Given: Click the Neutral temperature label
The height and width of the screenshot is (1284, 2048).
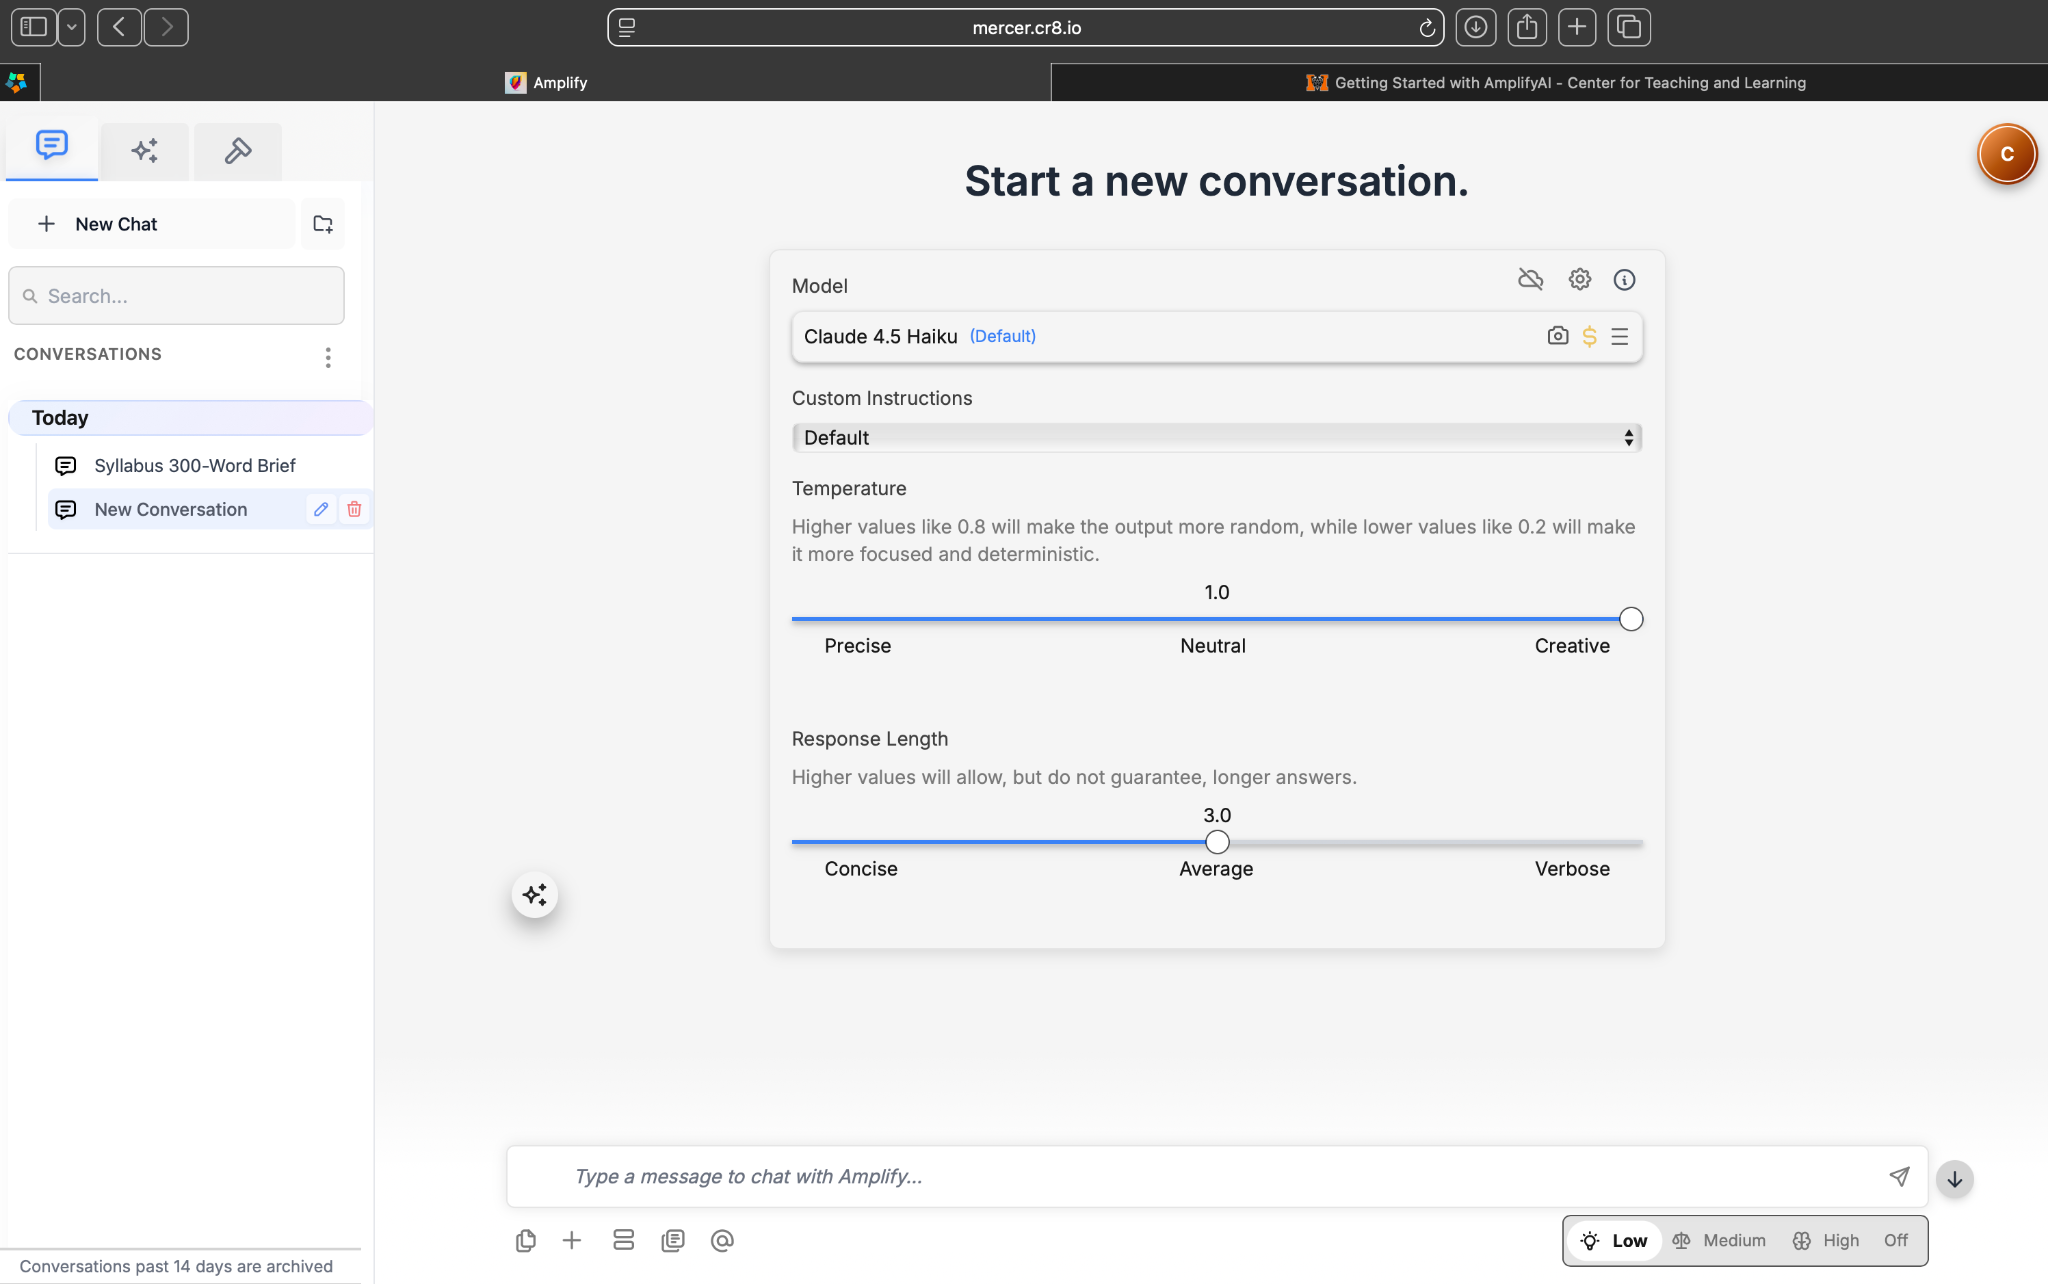Looking at the screenshot, I should [1213, 646].
